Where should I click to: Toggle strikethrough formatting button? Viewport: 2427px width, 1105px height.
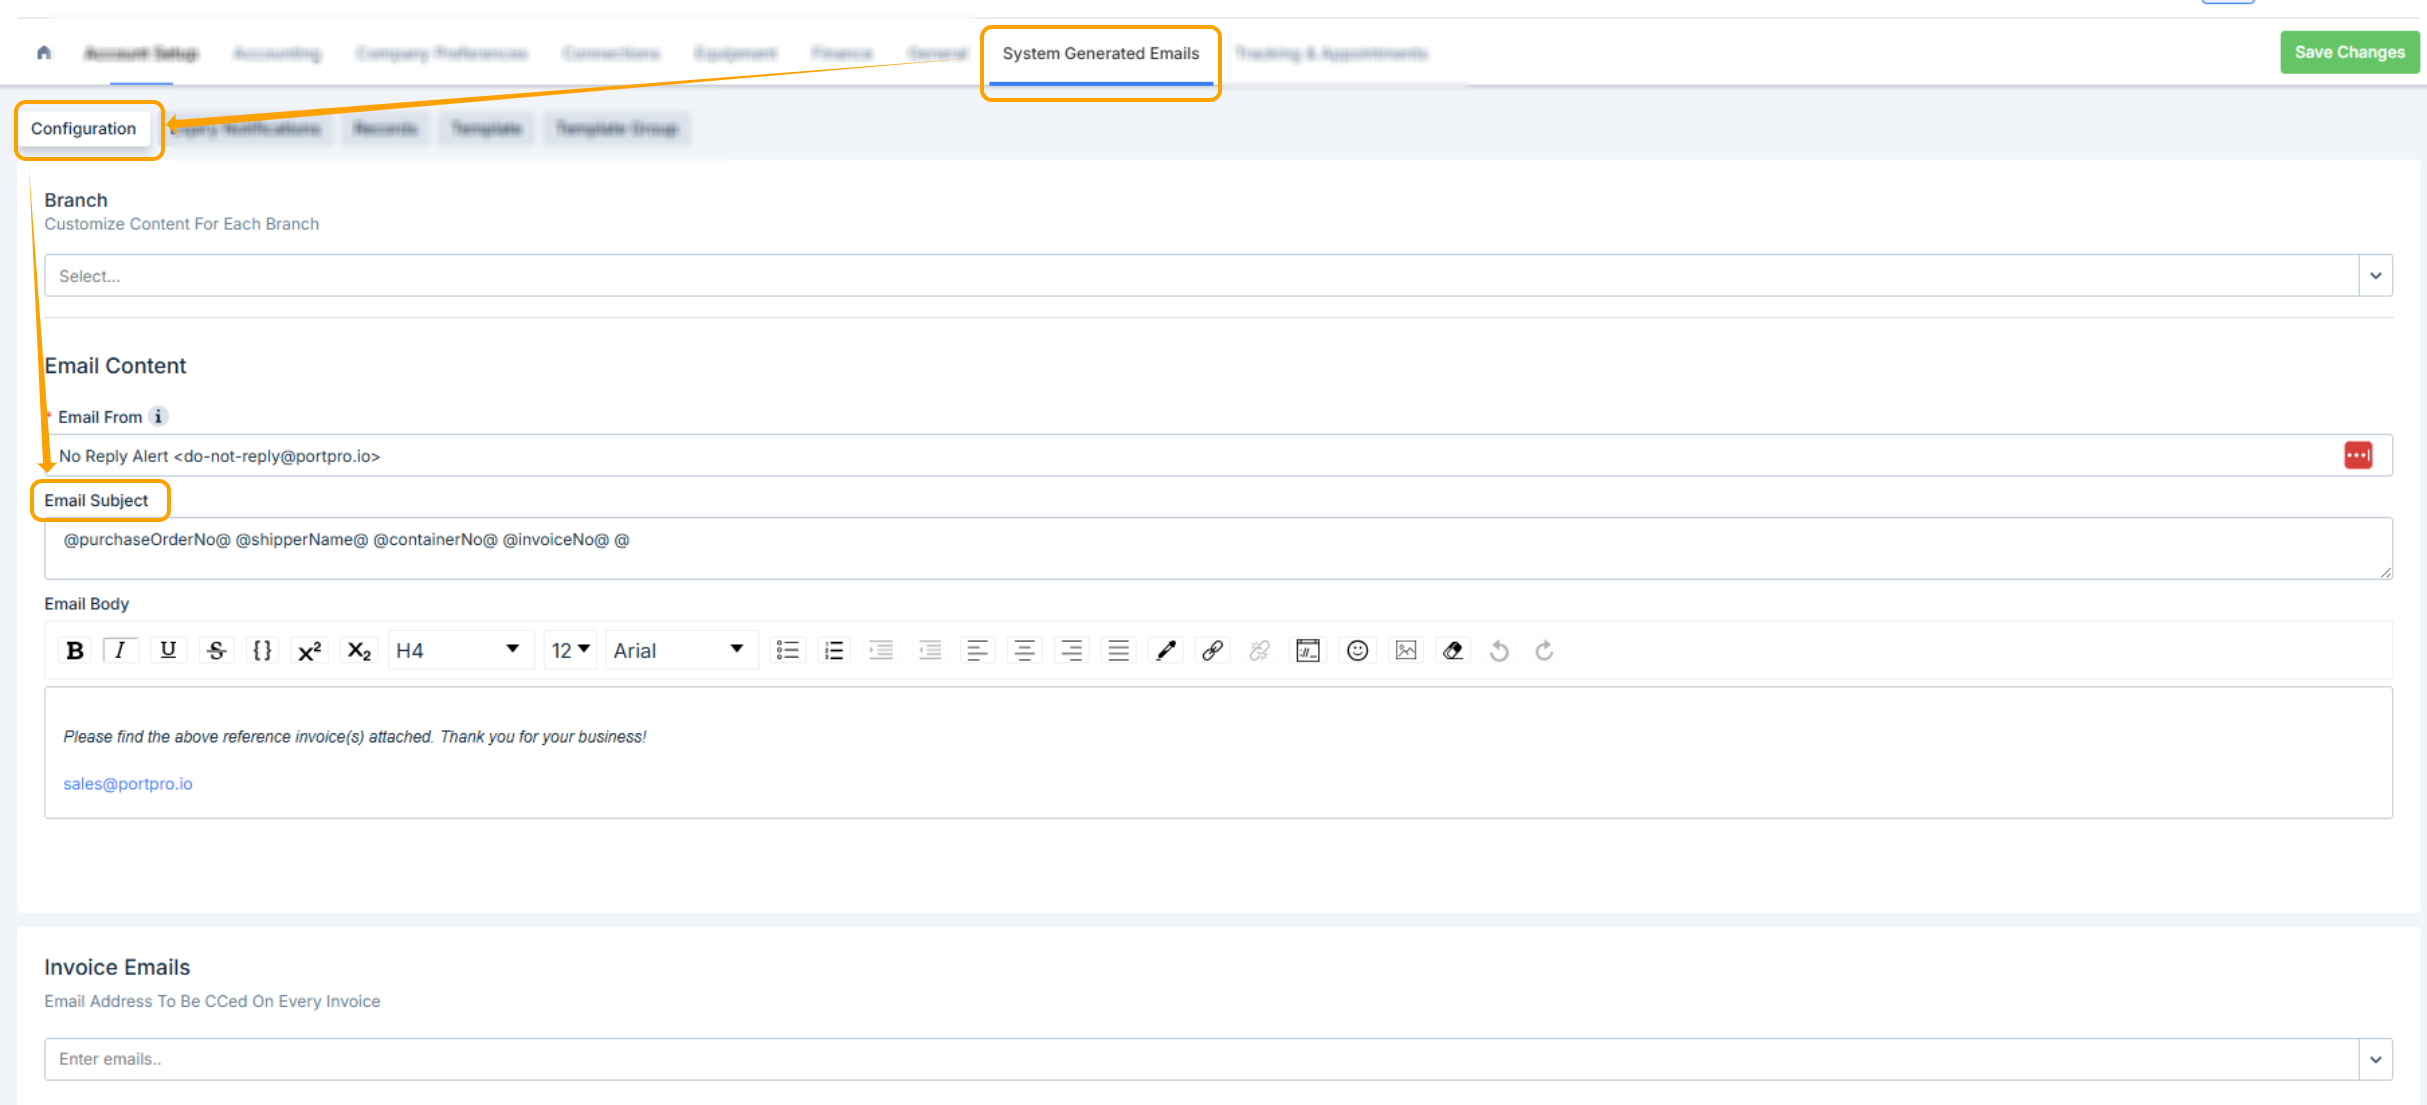tap(216, 651)
